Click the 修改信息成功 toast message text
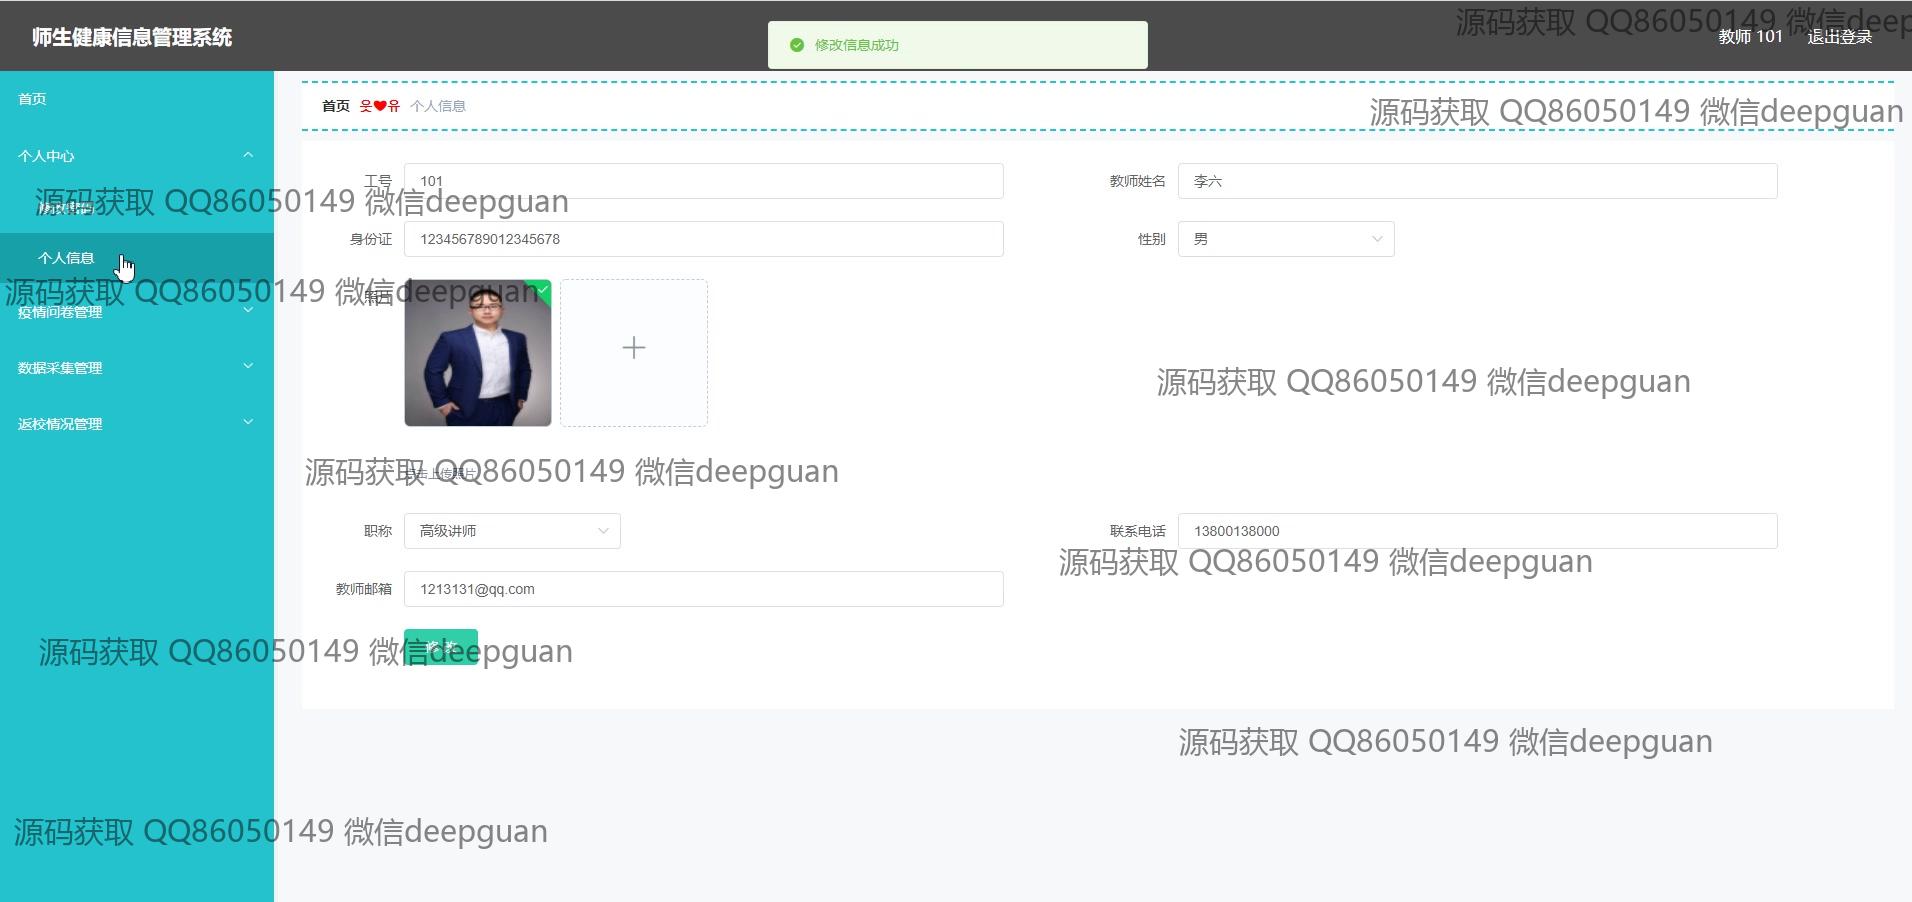The height and width of the screenshot is (902, 1912). click(857, 45)
